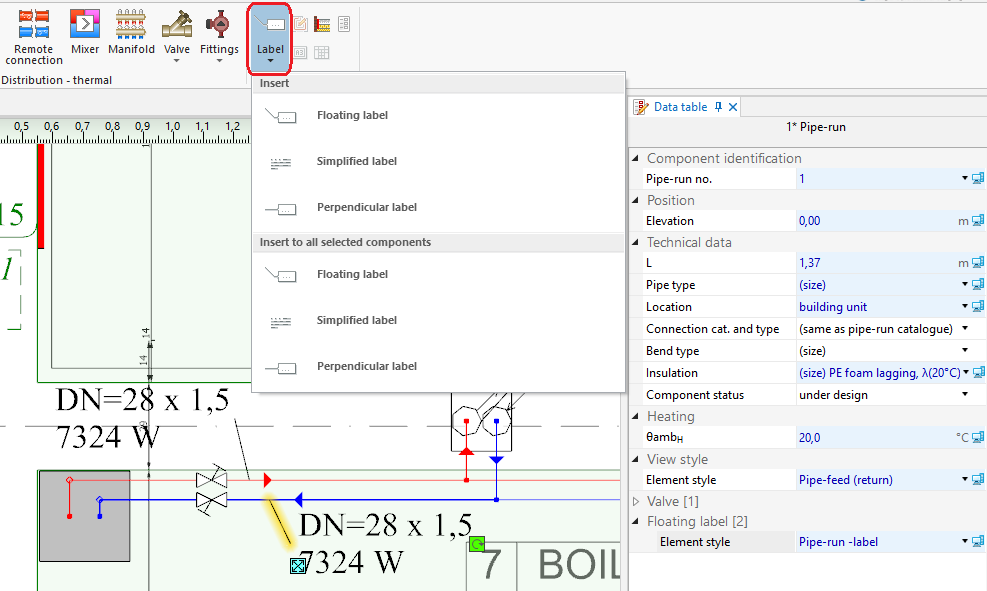The image size is (987, 591).
Task: Insert Perpendicular label to all selected components
Action: tap(366, 366)
